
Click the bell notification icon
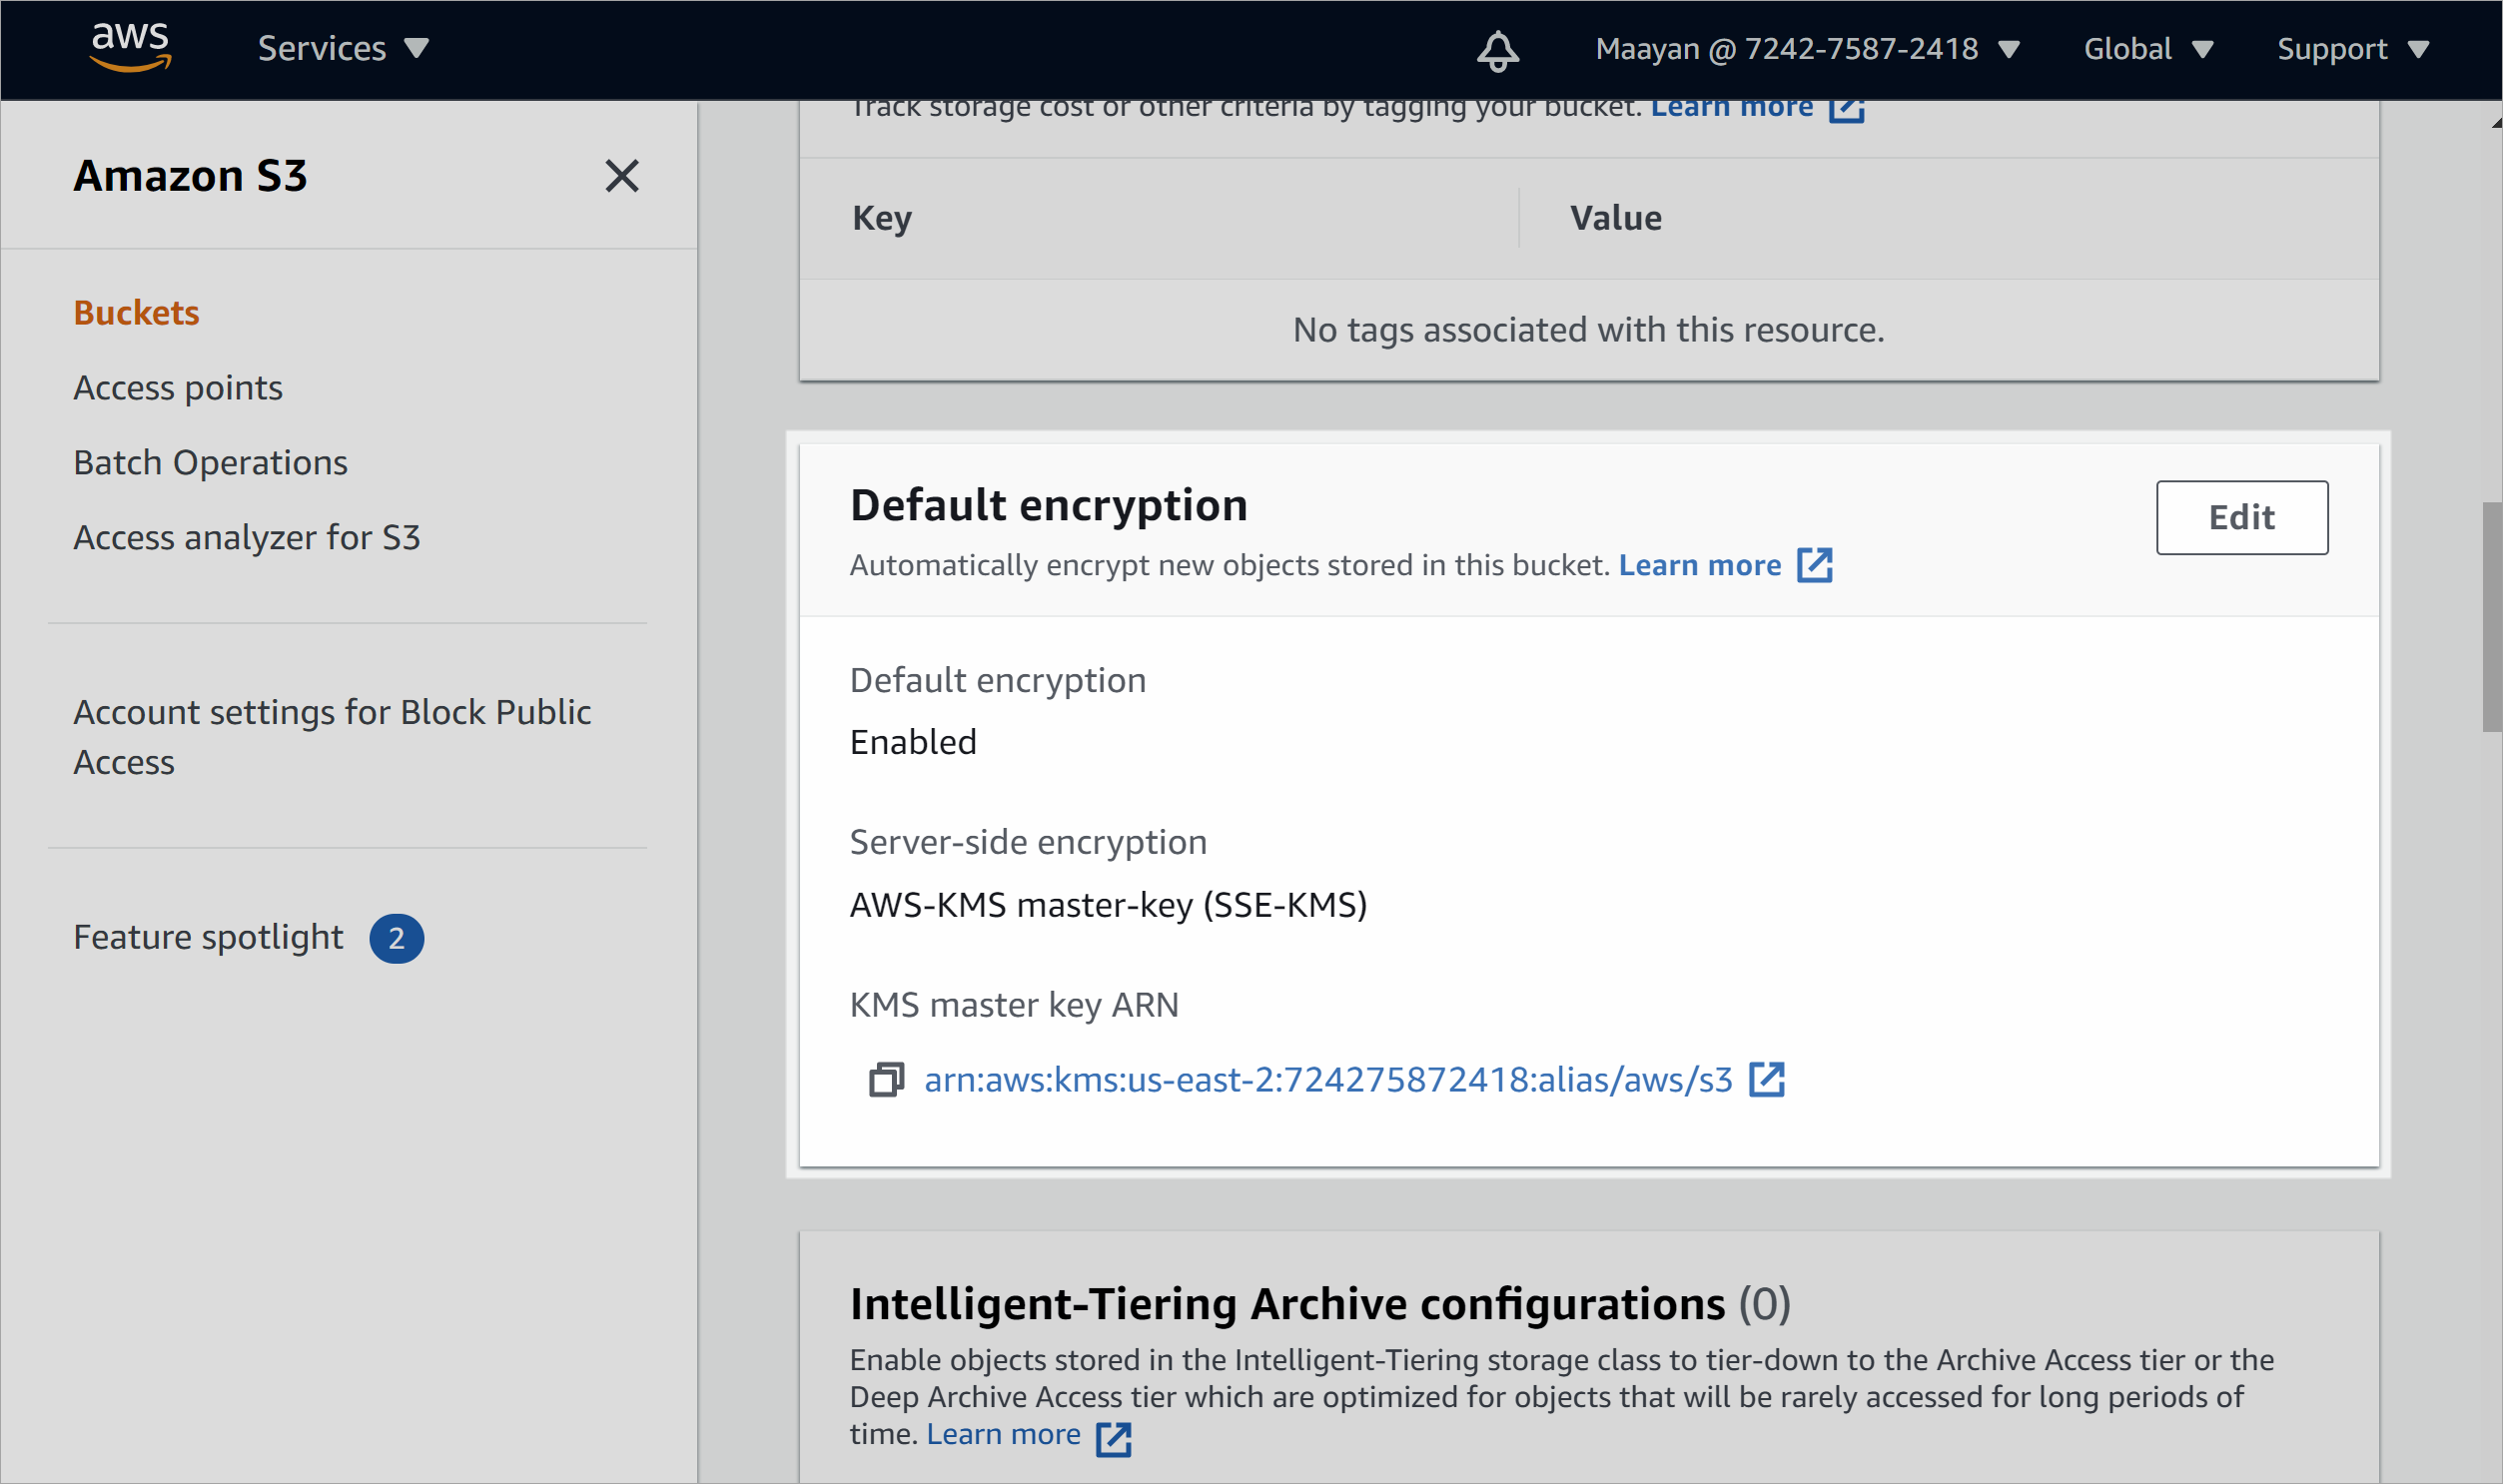click(1498, 50)
